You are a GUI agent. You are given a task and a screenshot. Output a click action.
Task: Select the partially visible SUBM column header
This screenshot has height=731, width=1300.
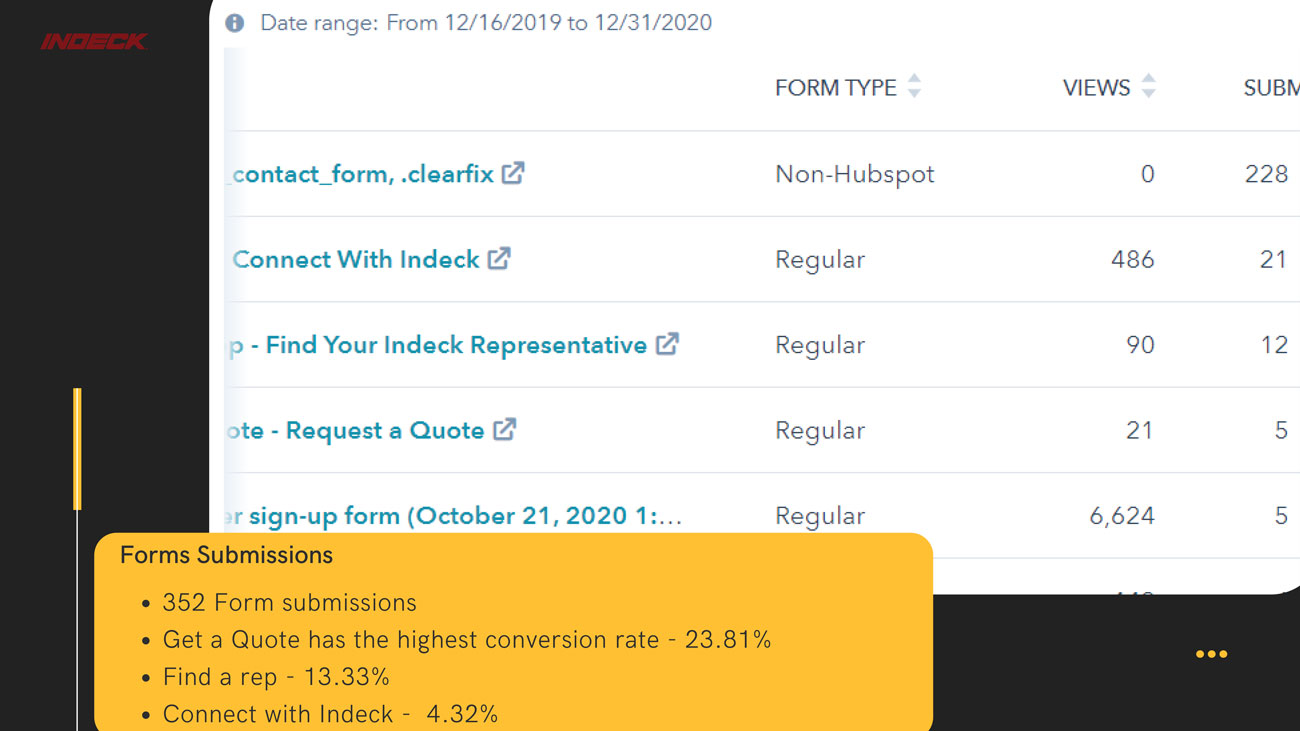coord(1270,88)
